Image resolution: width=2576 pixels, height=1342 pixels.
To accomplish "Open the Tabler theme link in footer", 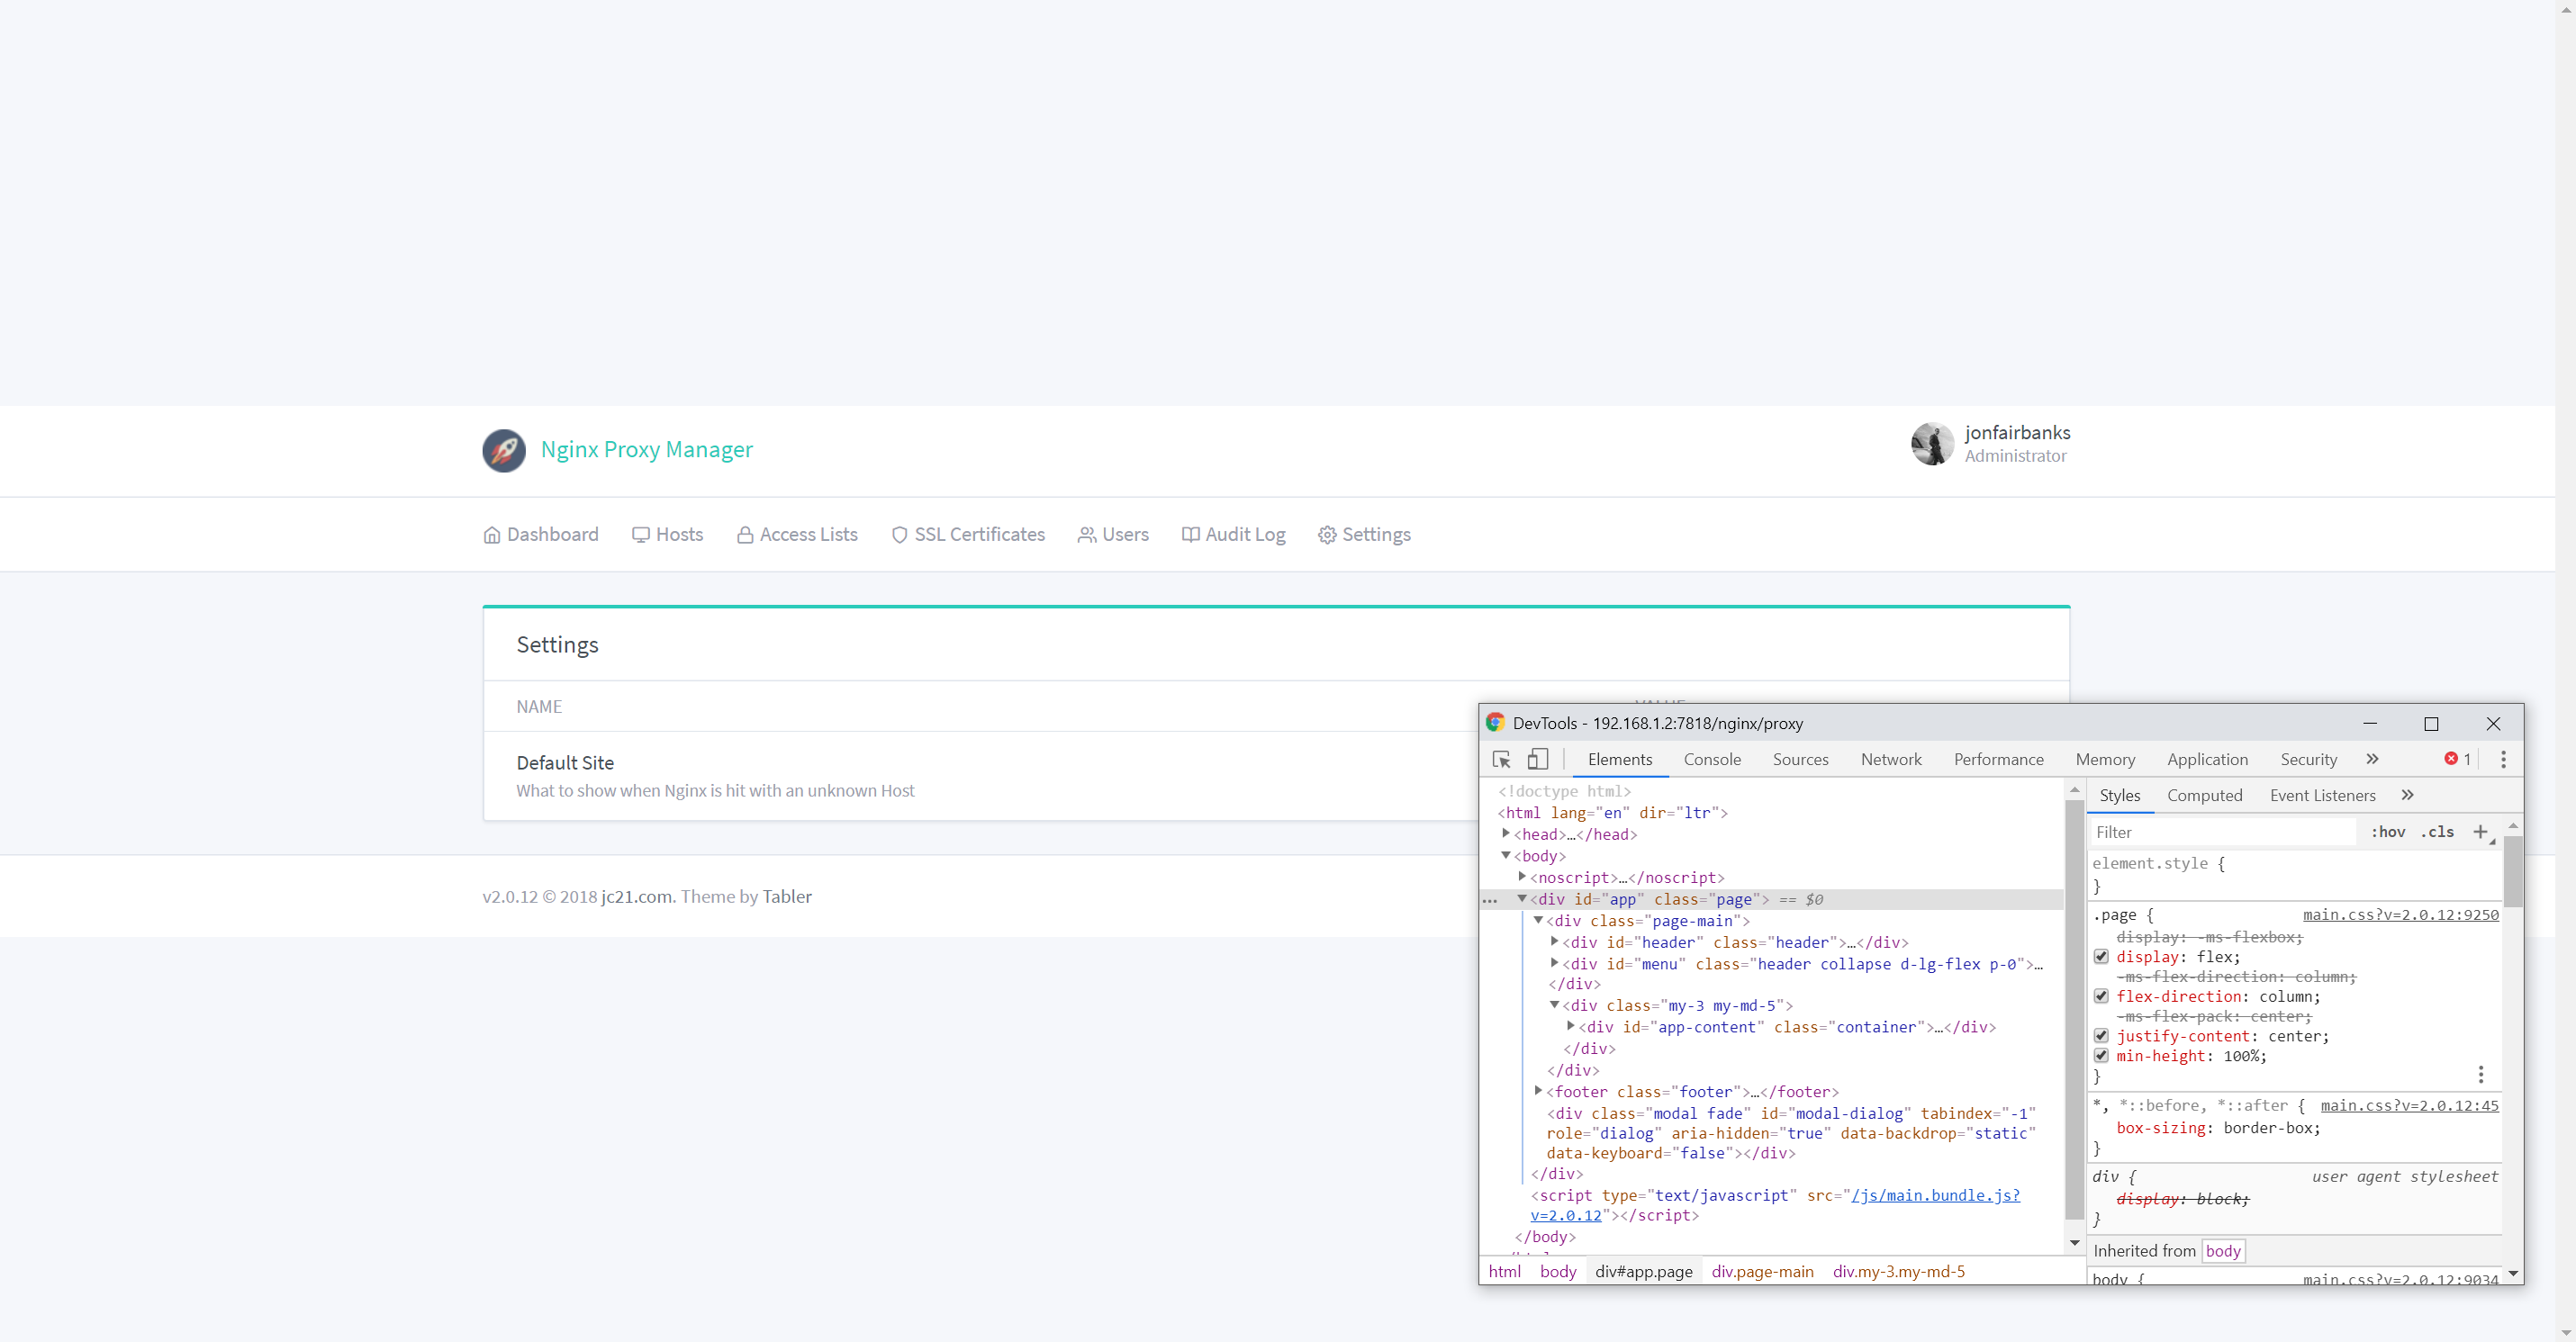I will pos(787,897).
